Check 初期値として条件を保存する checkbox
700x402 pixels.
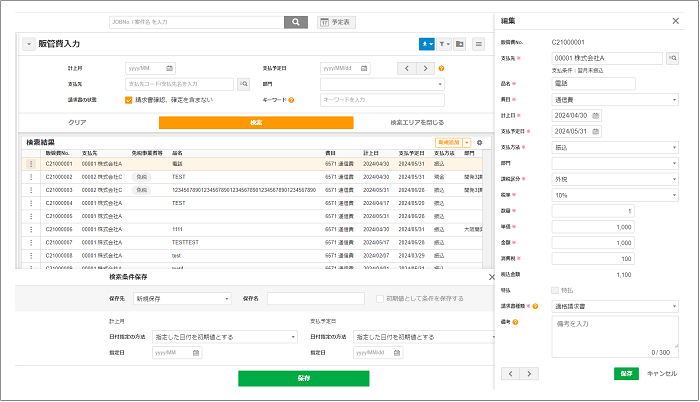coord(379,298)
